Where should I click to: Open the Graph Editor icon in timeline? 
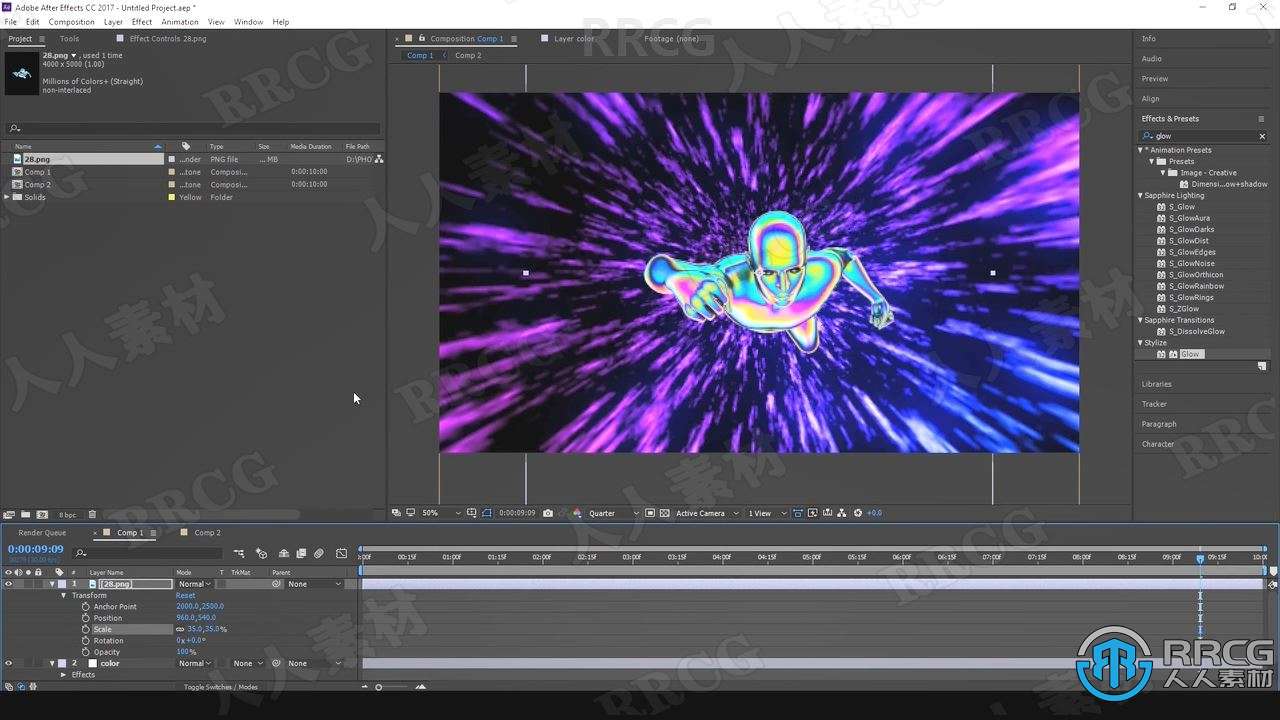[342, 553]
